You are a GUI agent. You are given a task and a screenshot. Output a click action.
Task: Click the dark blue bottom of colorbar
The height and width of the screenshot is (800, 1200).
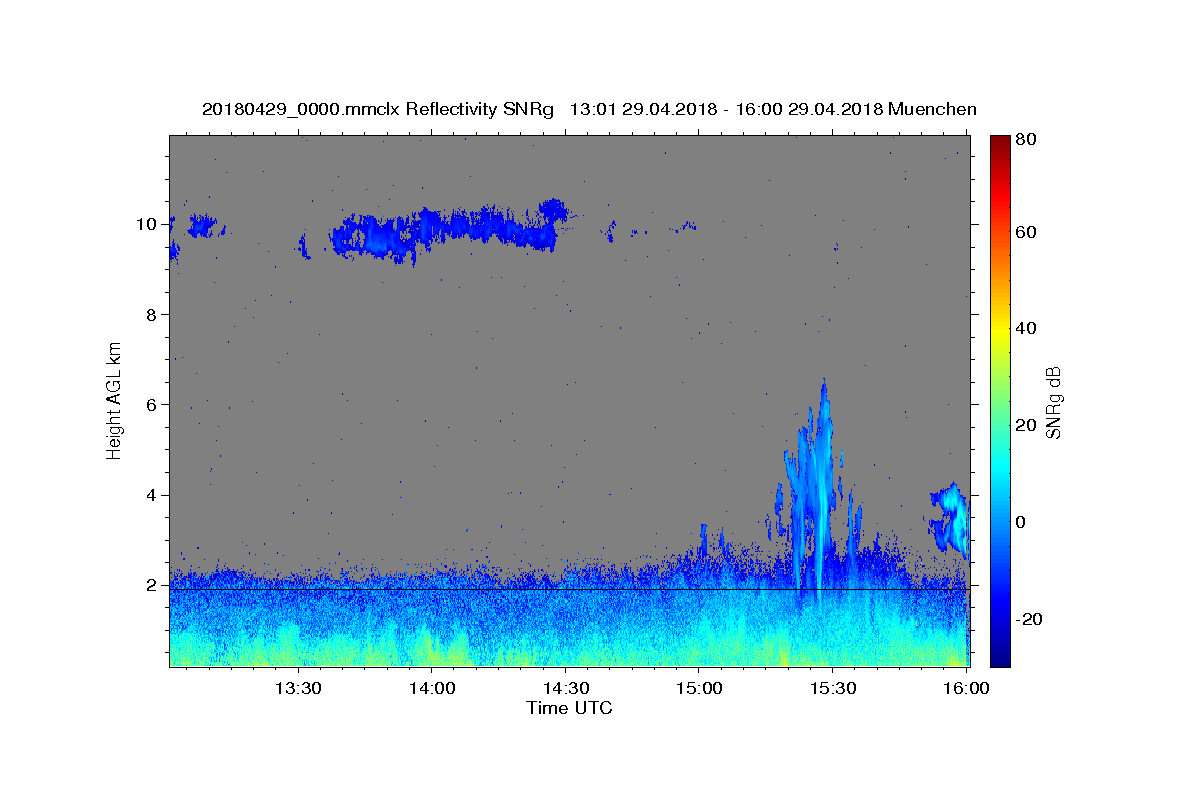[1000, 658]
